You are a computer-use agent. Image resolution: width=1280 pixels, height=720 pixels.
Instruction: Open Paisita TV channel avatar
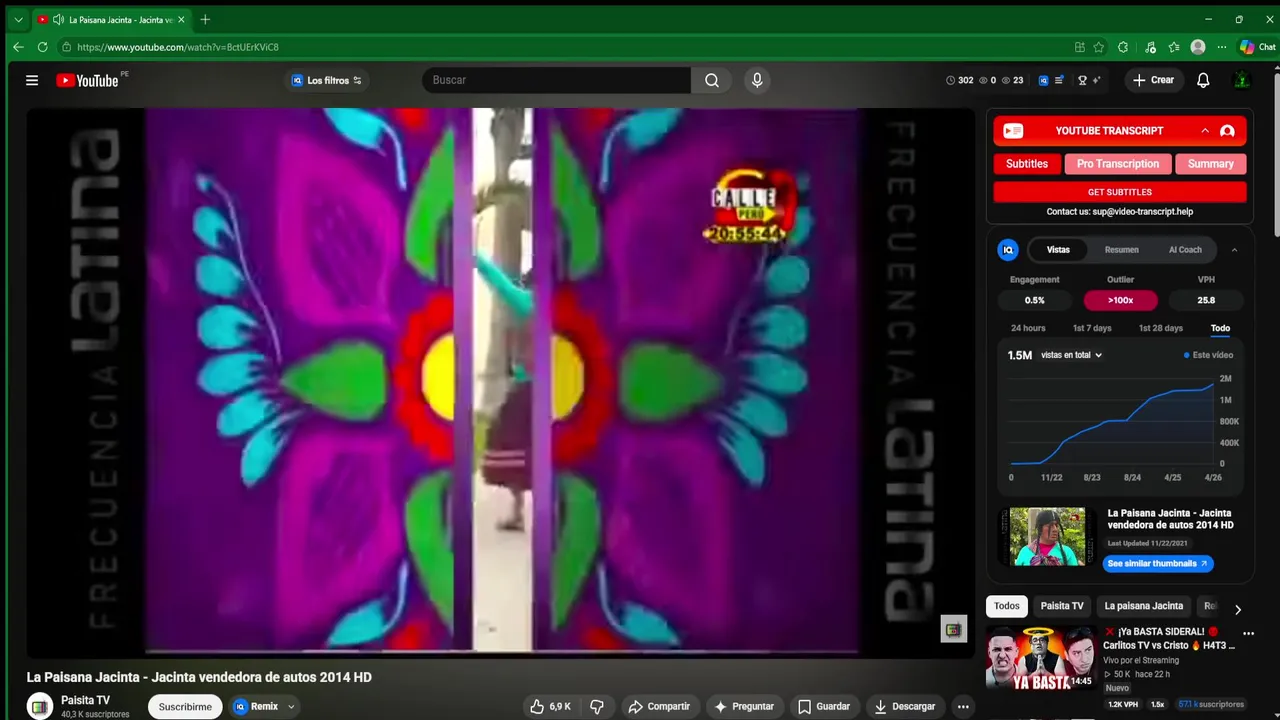(40, 706)
